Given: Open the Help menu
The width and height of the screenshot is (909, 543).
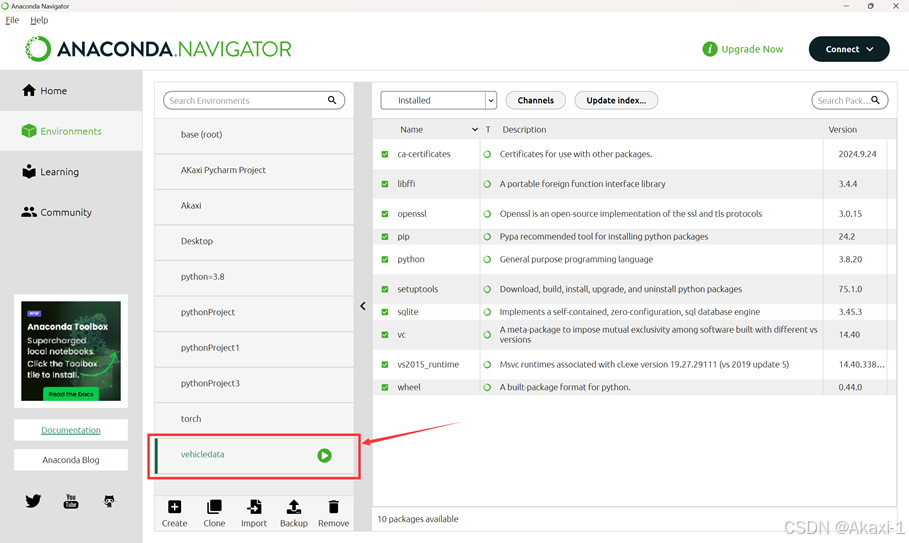Looking at the screenshot, I should pos(39,20).
